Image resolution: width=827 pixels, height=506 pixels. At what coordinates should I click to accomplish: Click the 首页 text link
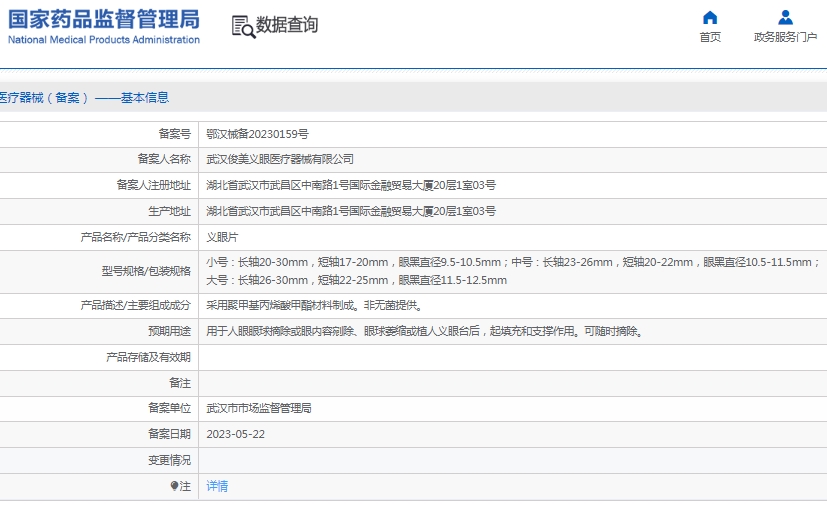(x=710, y=37)
